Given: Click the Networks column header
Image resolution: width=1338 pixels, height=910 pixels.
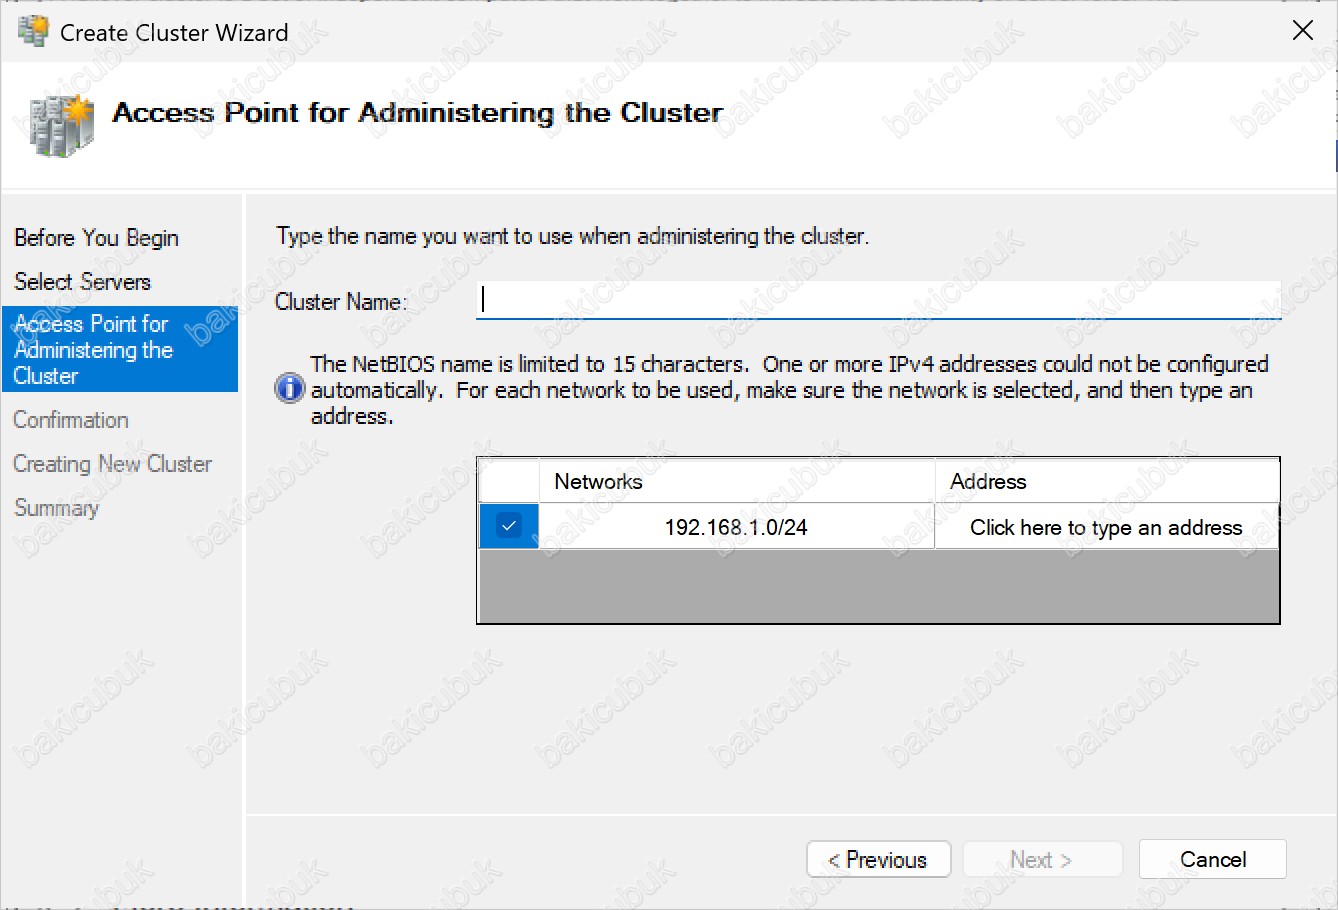Looking at the screenshot, I should click(736, 481).
